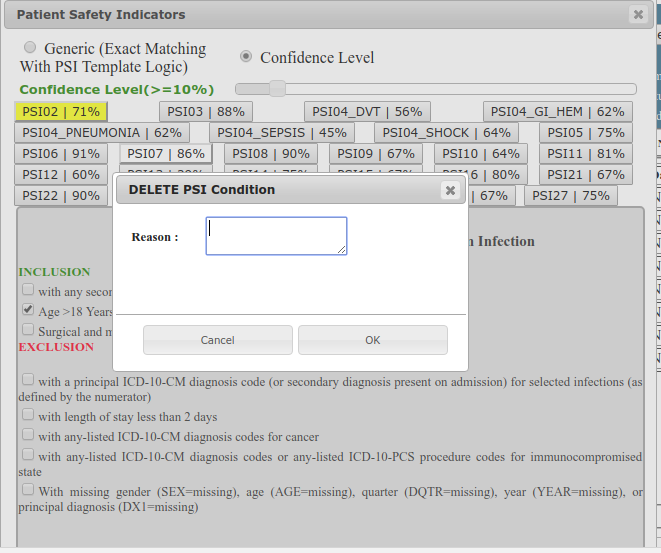Toggle the Age >18 Years inclusion checkbox

[28, 311]
